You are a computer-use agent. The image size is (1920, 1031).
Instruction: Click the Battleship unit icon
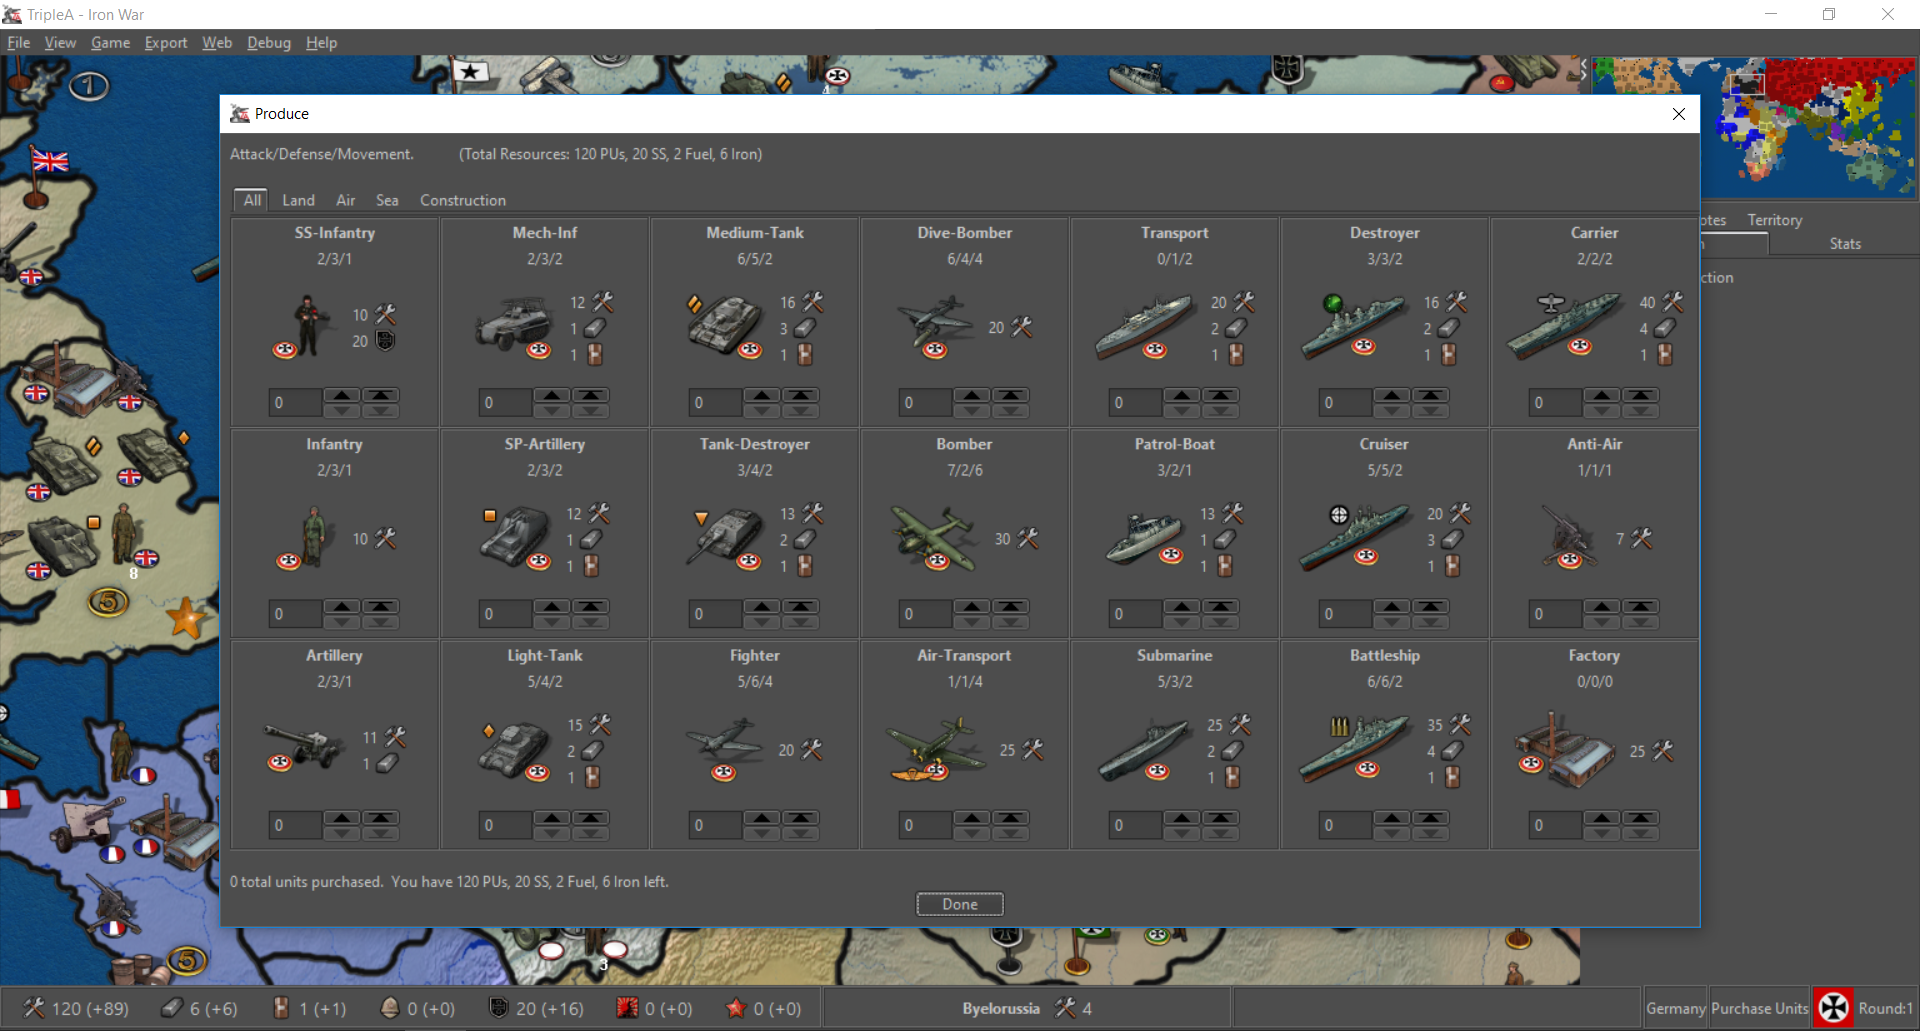[1354, 750]
